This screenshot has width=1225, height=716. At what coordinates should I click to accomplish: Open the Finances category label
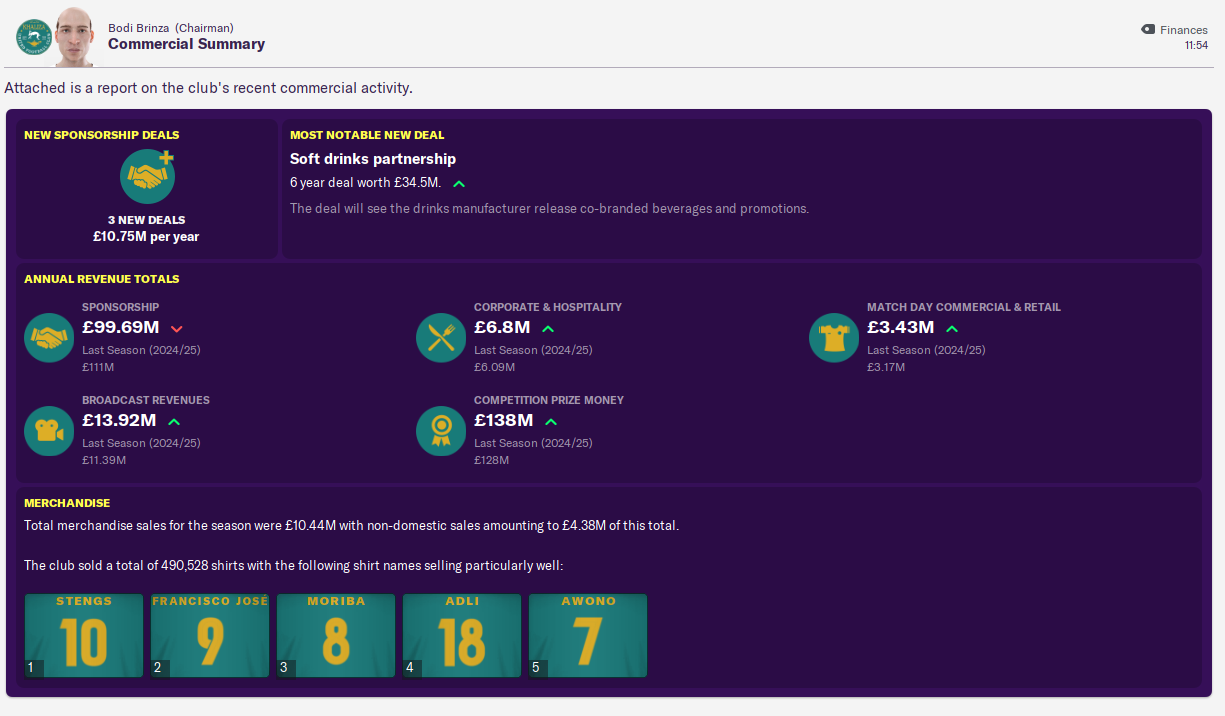click(x=1184, y=30)
